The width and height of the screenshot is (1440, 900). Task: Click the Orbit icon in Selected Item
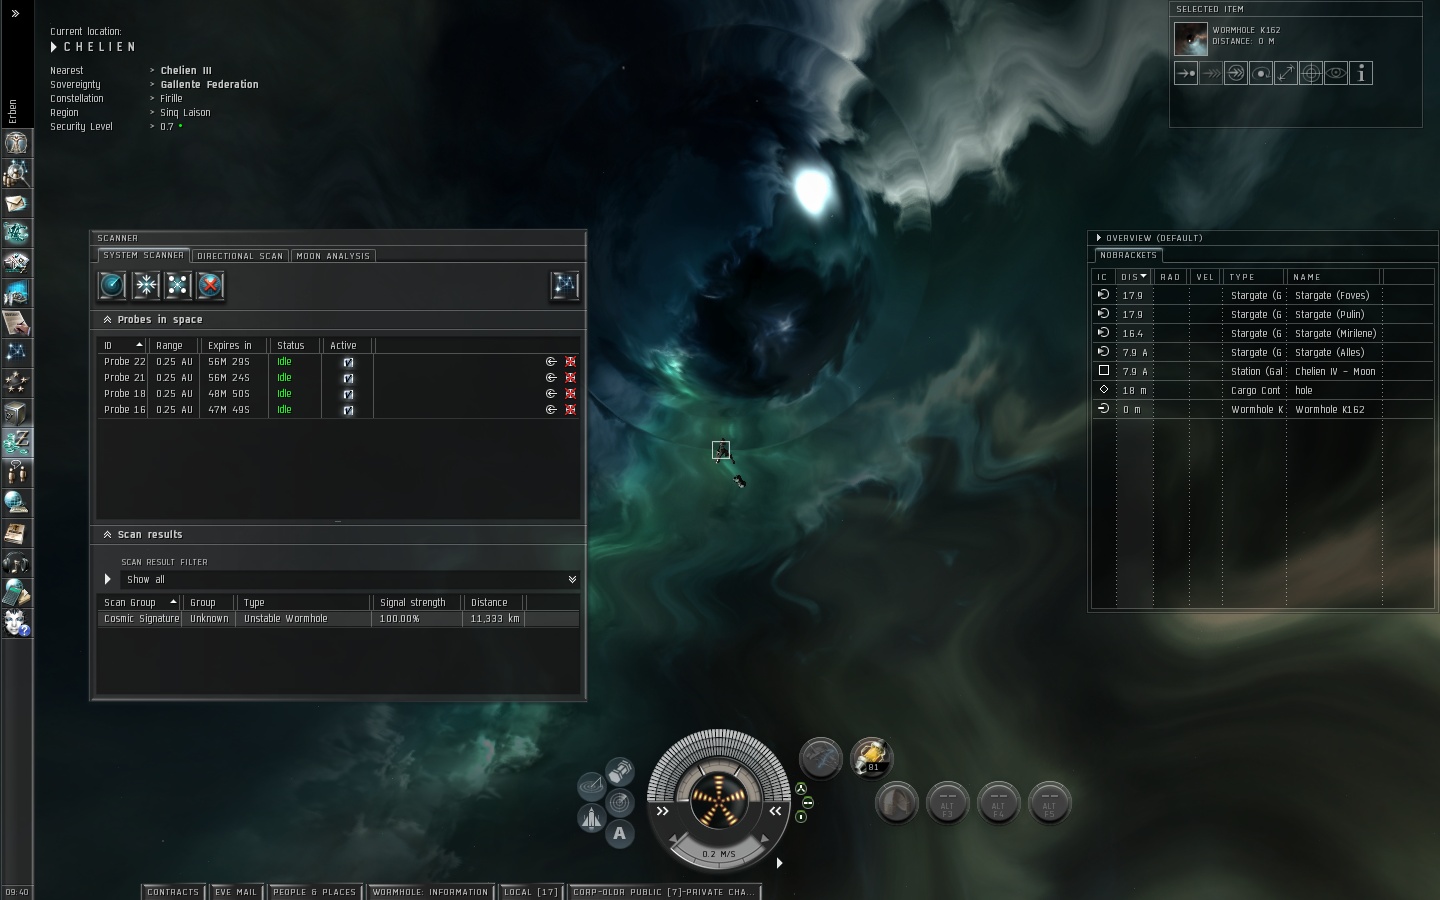pos(1261,73)
